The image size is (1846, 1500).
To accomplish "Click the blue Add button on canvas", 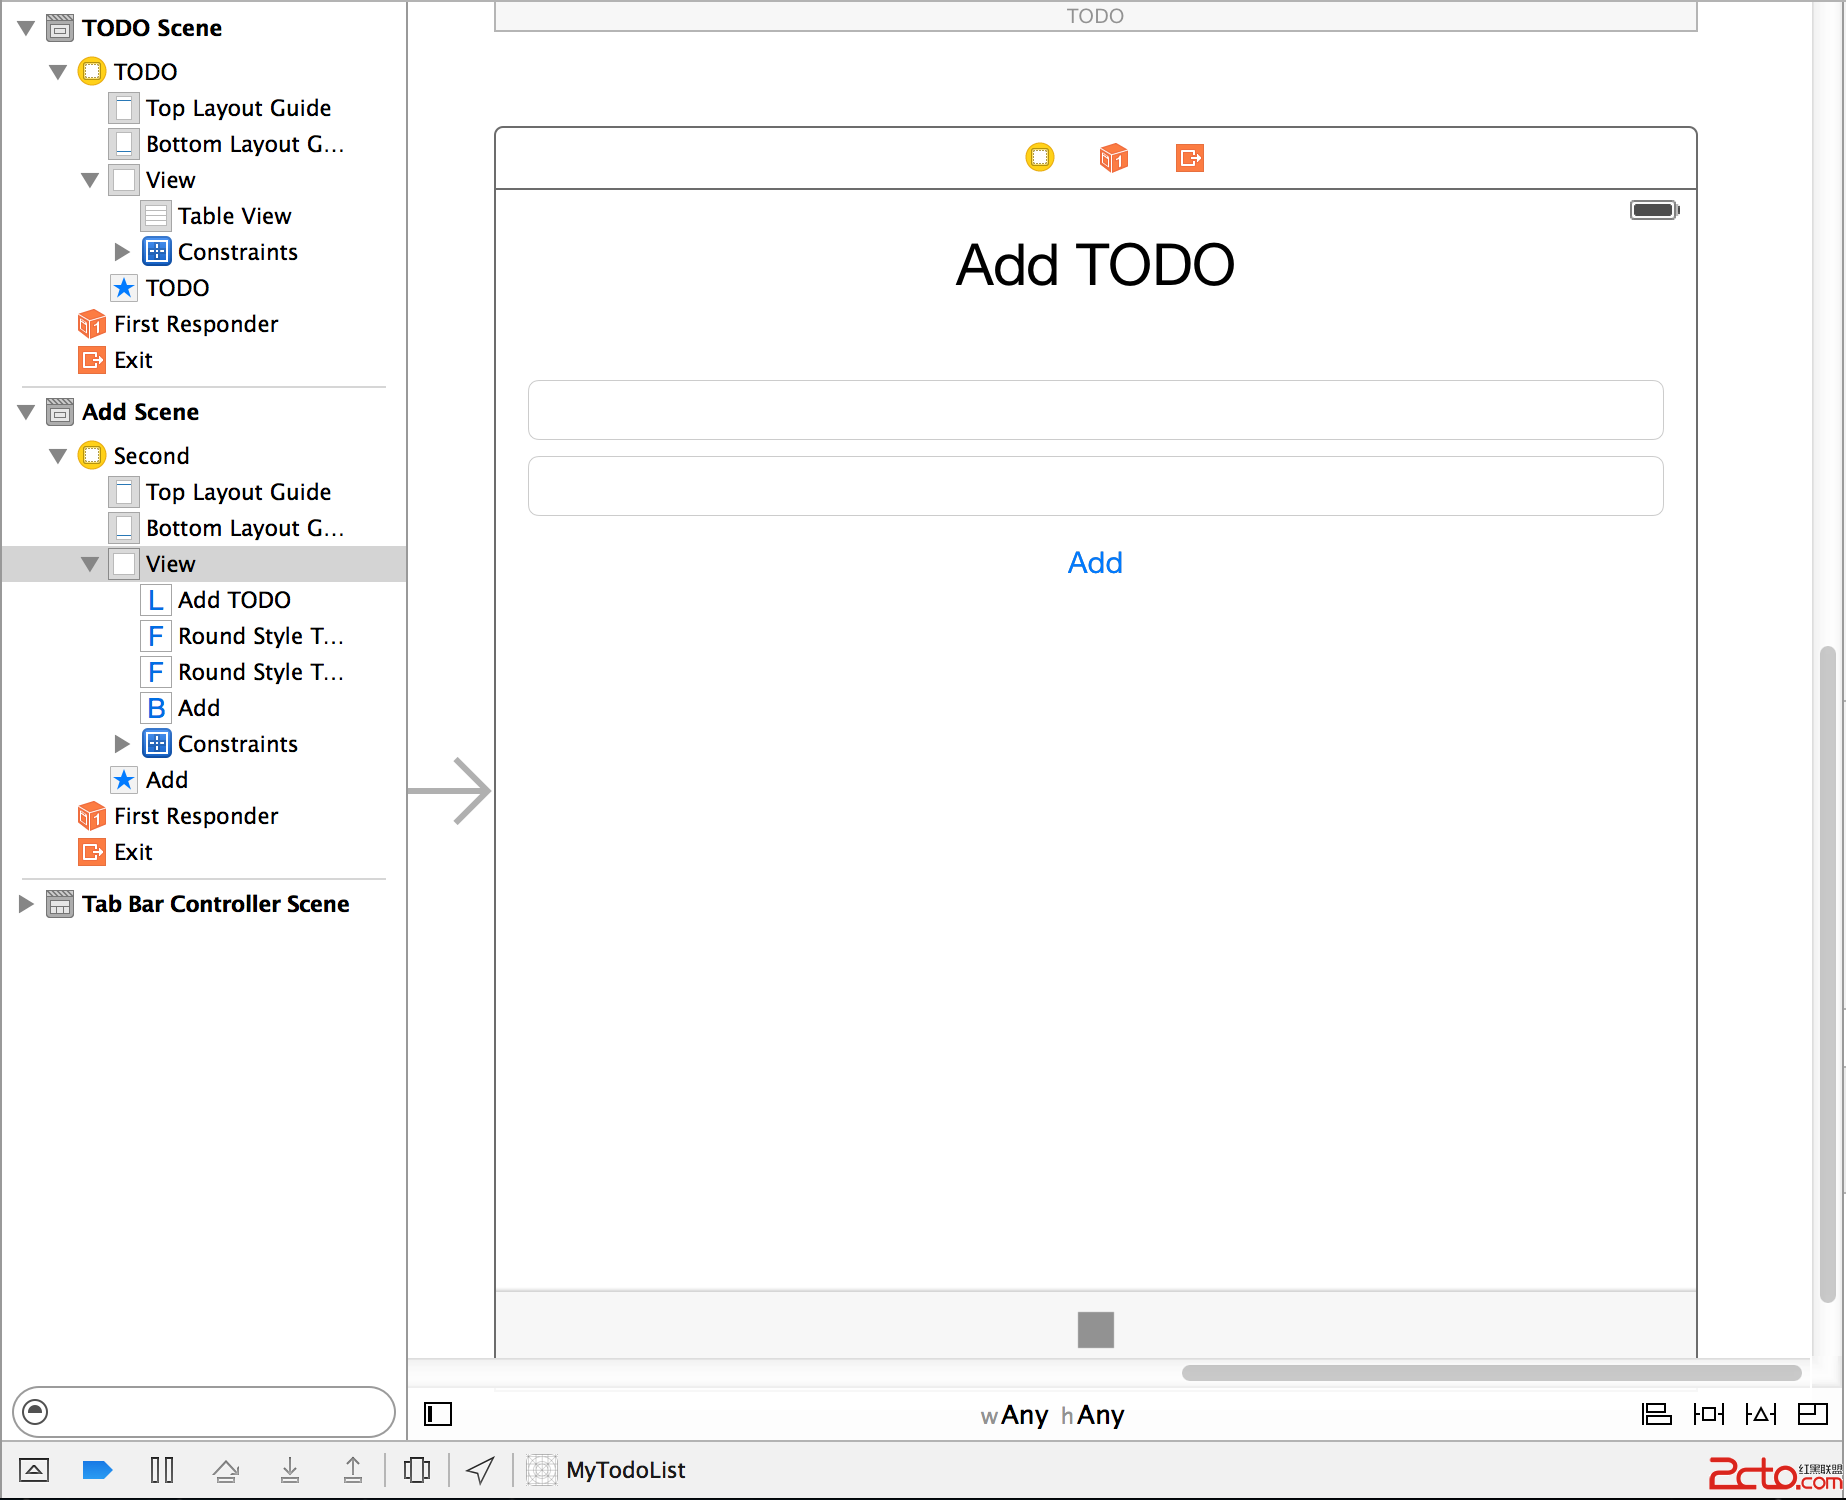I will point(1095,563).
